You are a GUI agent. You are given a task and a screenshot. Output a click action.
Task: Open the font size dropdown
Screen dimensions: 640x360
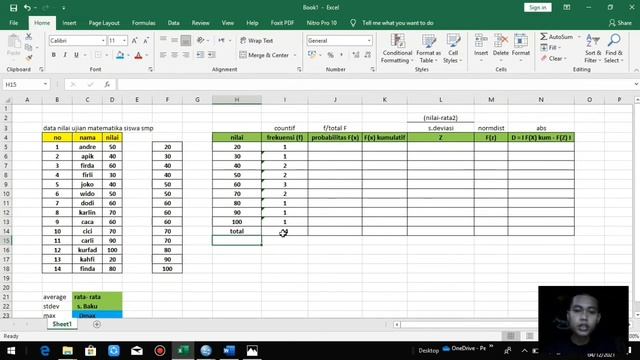124,40
